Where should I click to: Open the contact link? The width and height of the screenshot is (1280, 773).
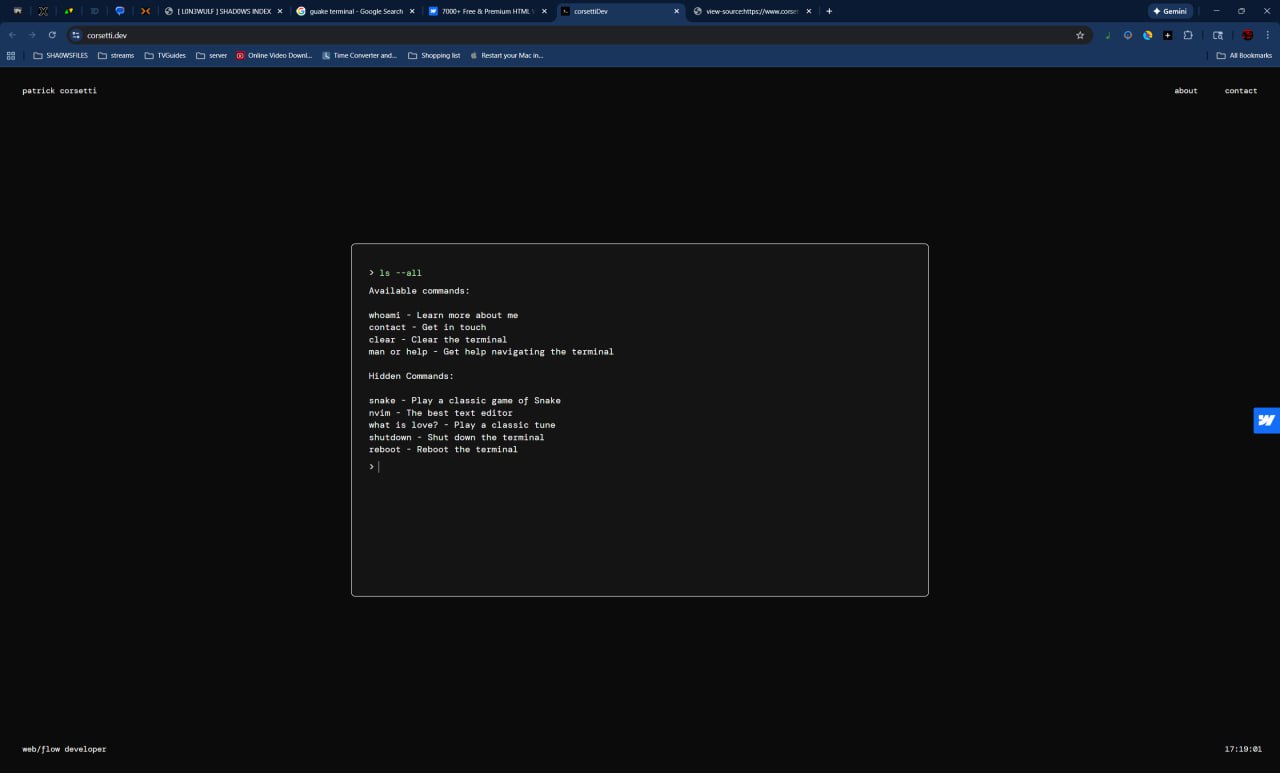click(x=1240, y=91)
